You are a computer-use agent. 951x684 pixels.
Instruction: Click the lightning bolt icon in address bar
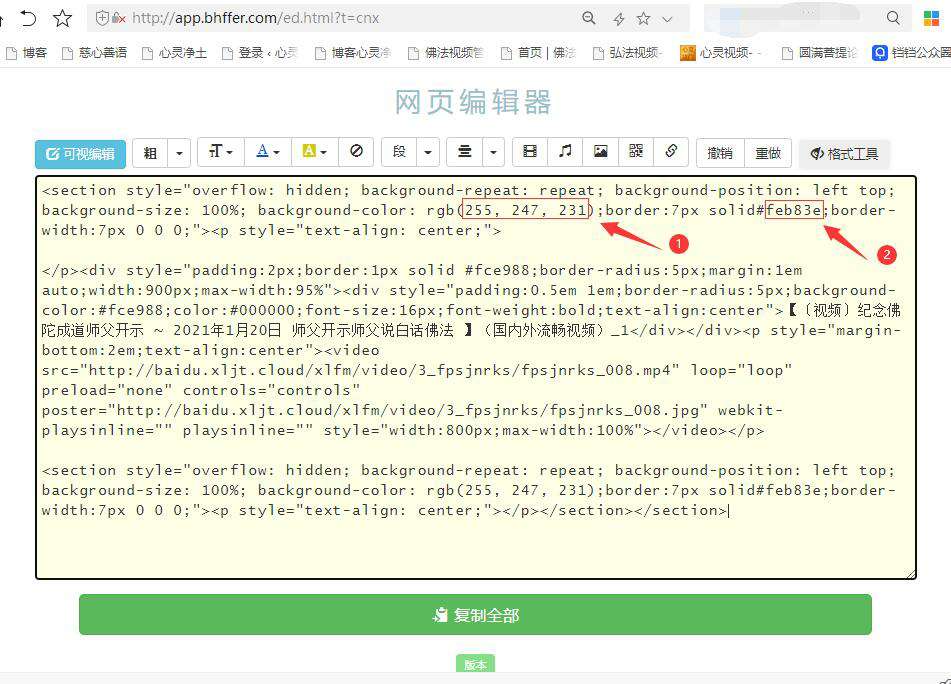(619, 19)
